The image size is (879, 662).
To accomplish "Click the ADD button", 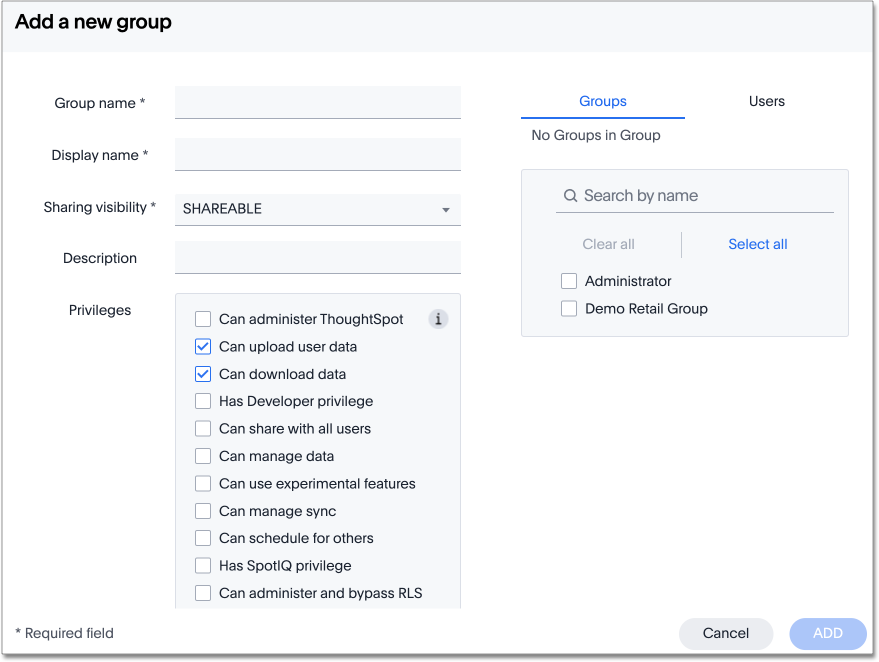I will [827, 633].
